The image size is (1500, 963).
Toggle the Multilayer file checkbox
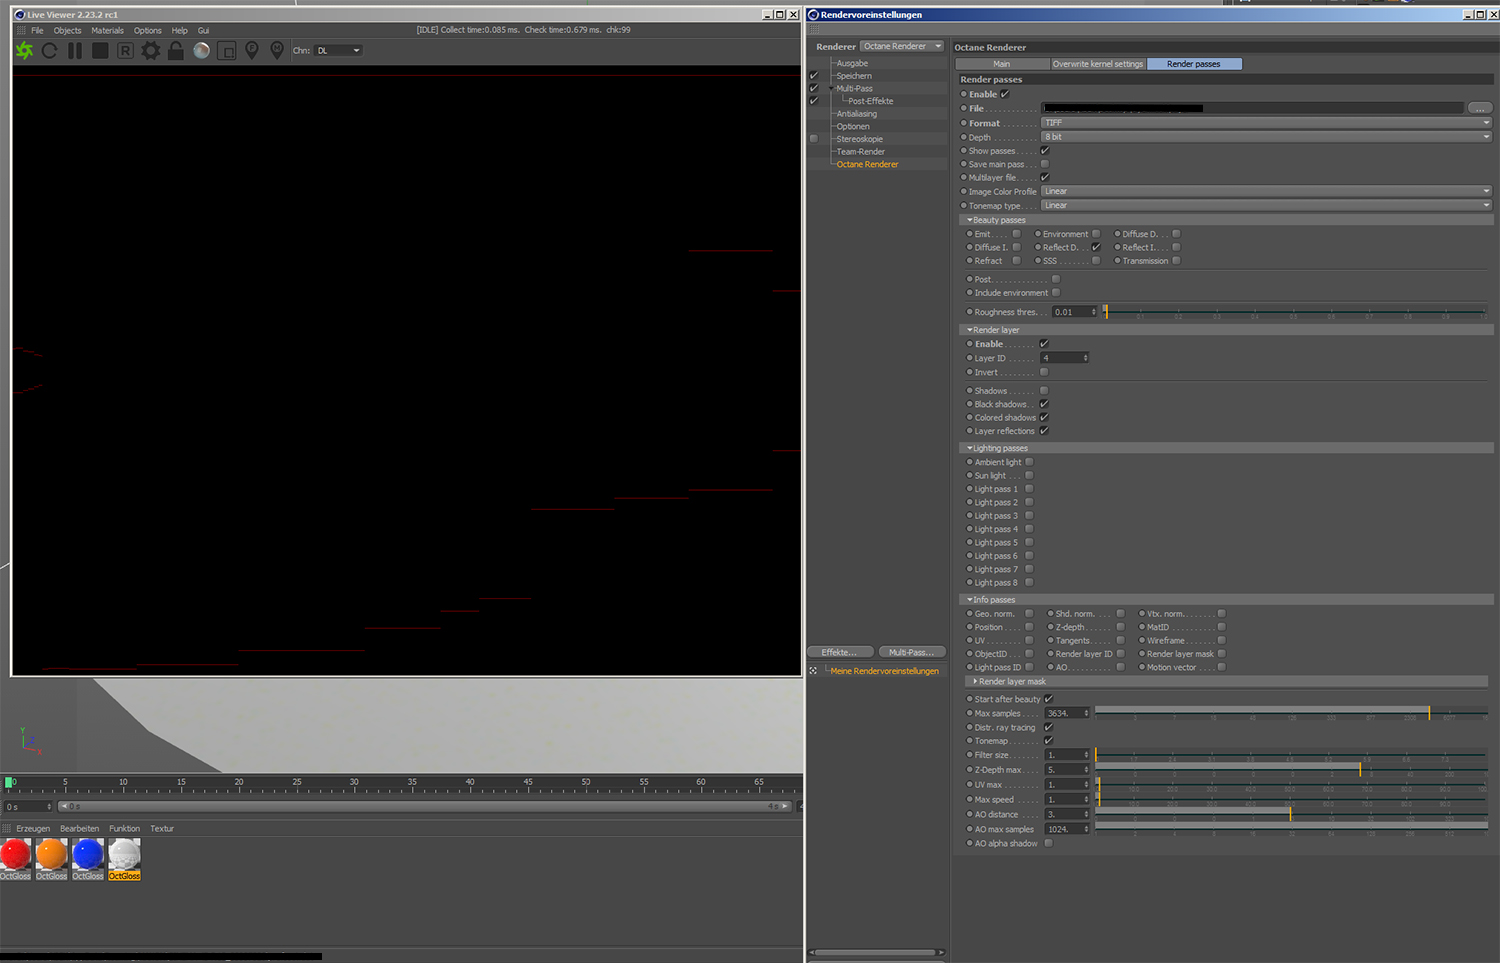tap(1045, 177)
